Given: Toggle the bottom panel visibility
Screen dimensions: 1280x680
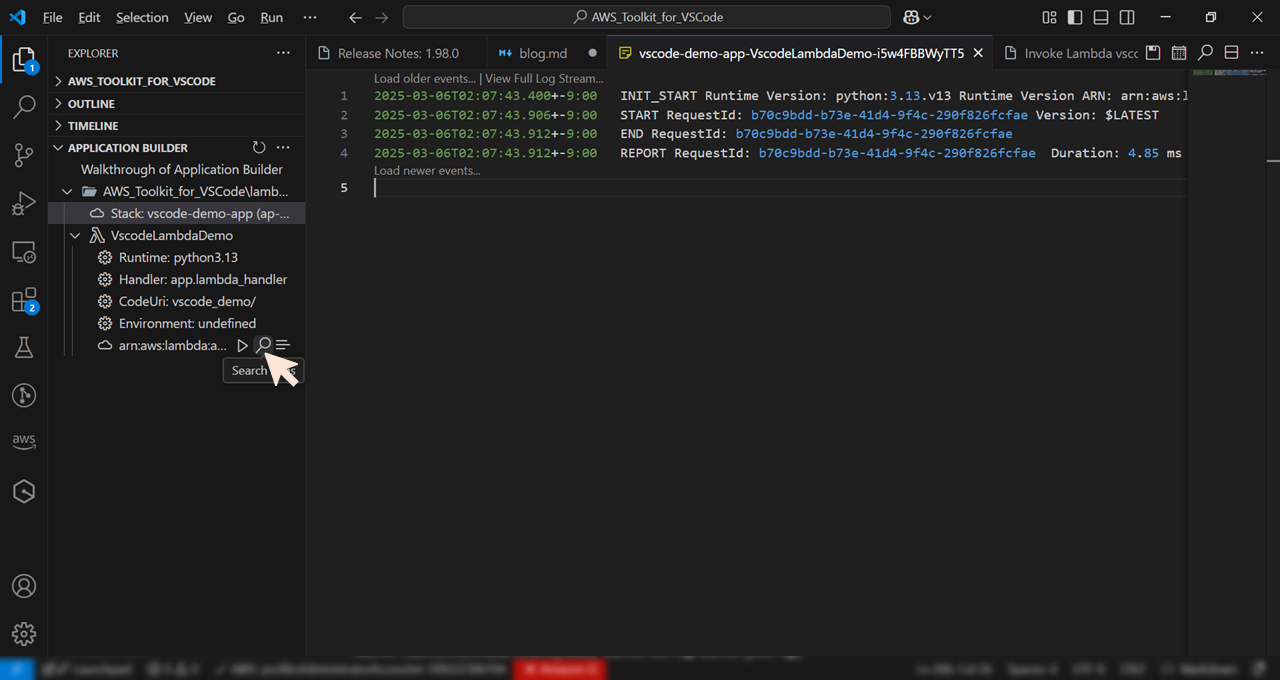Looking at the screenshot, I should pos(1100,17).
